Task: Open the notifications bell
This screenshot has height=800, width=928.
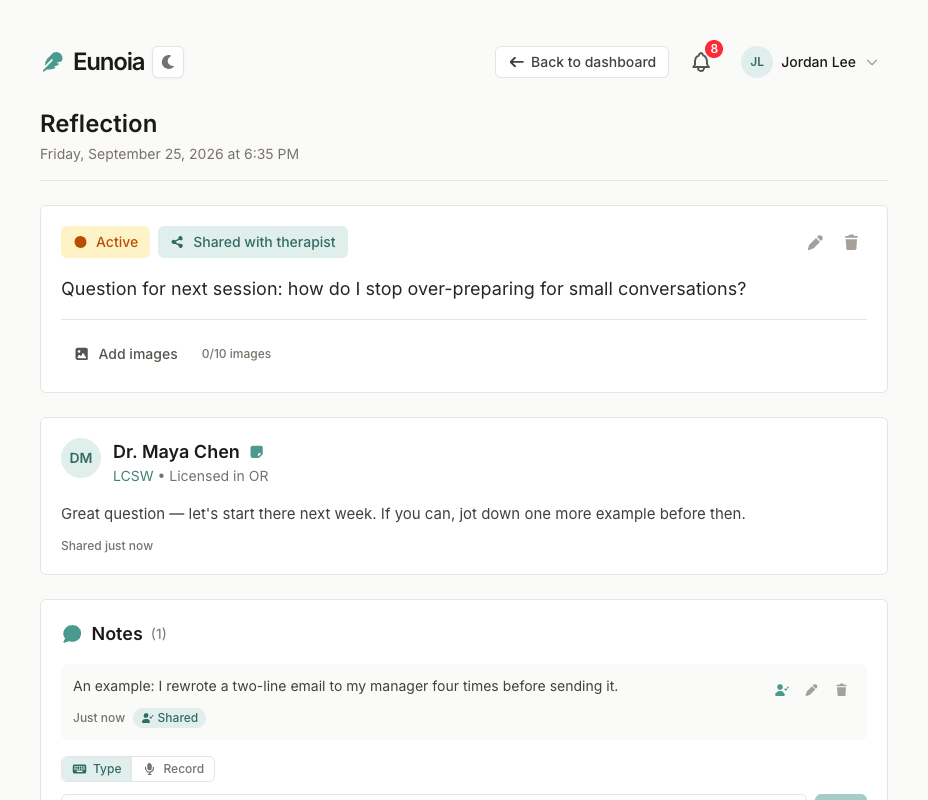Action: (701, 62)
